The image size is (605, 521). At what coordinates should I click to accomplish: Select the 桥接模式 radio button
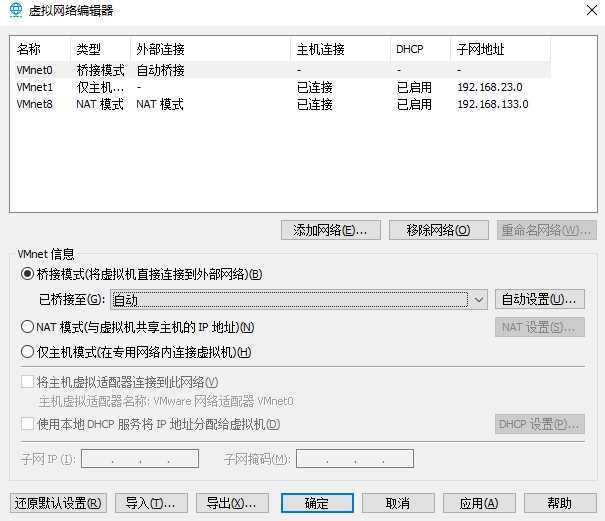point(27,274)
